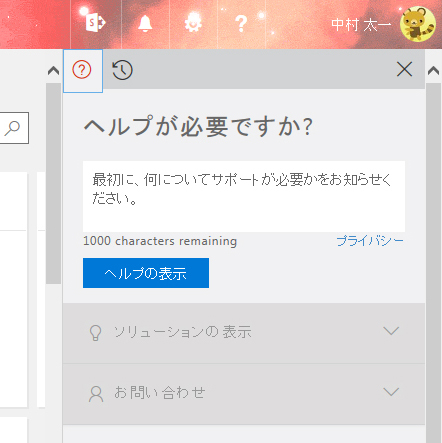
Task: Expand the ソリューションの表示 section
Action: 244,333
